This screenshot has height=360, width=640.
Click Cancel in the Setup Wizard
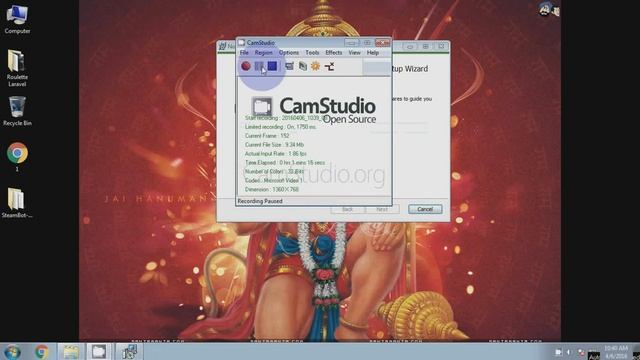(425, 209)
